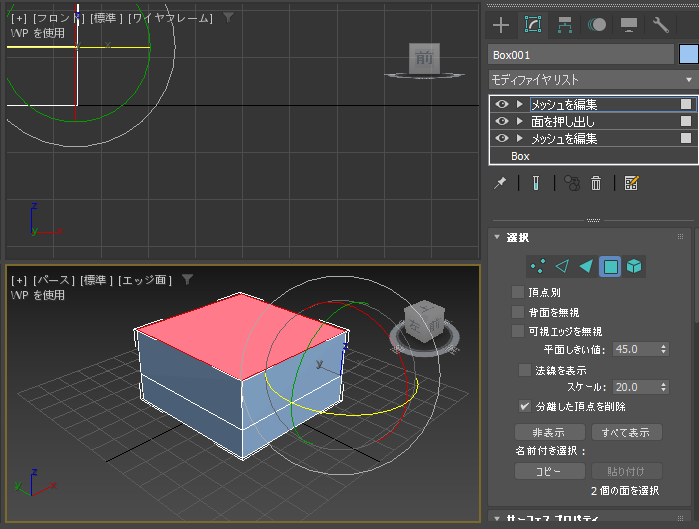Expand the 面を押し出し modifier entry
Viewport: 699px width, 529px height.
(x=519, y=121)
